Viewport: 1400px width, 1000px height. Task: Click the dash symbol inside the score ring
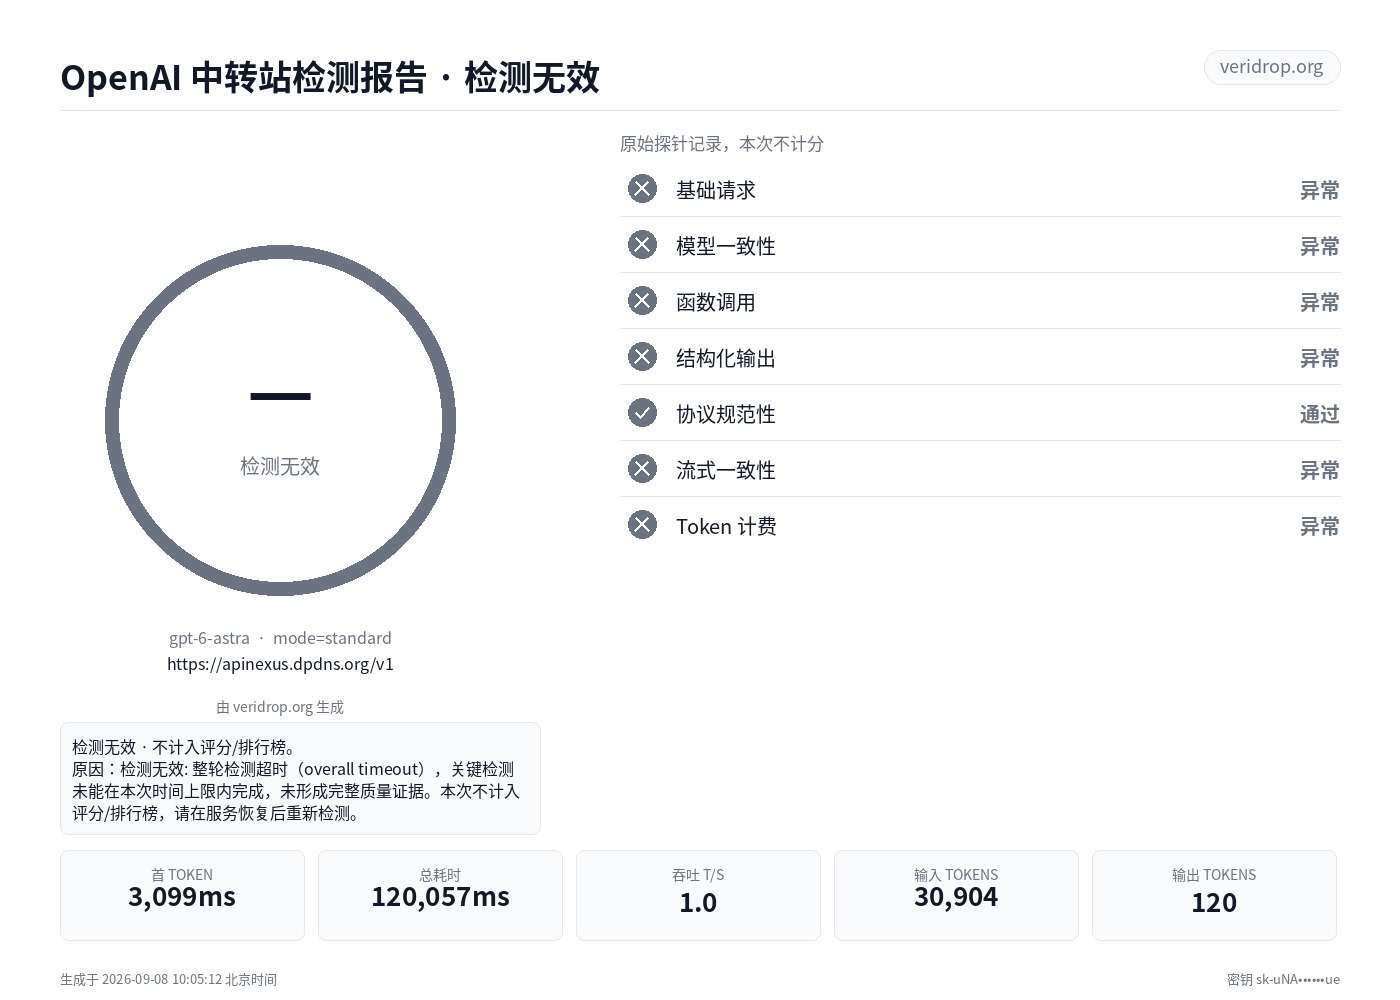coord(280,397)
